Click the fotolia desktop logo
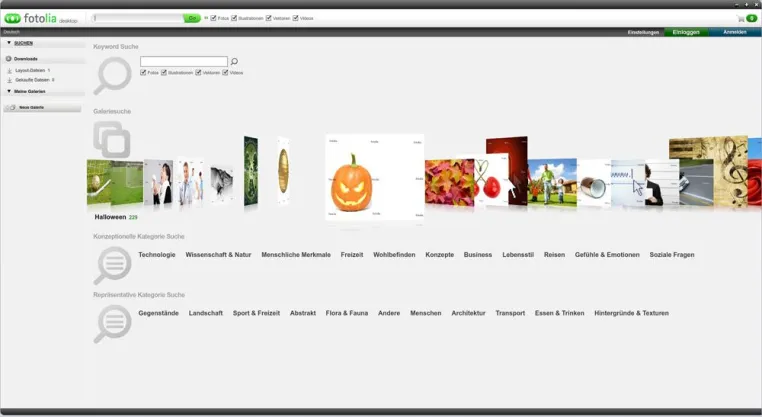Image resolution: width=762 pixels, height=417 pixels. click(41, 18)
